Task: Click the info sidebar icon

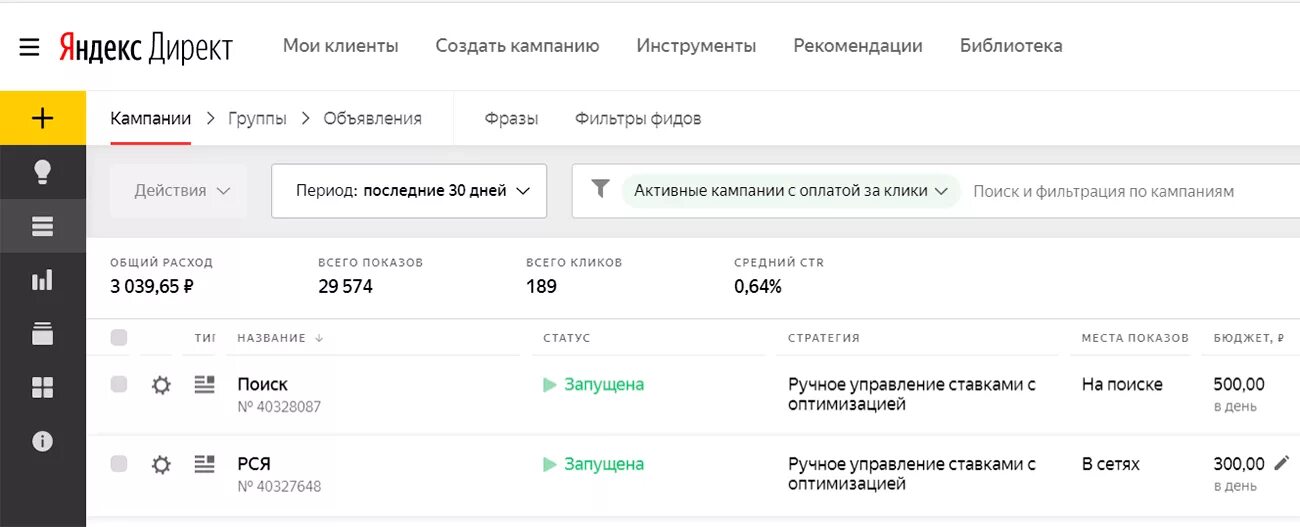Action: tap(42, 441)
